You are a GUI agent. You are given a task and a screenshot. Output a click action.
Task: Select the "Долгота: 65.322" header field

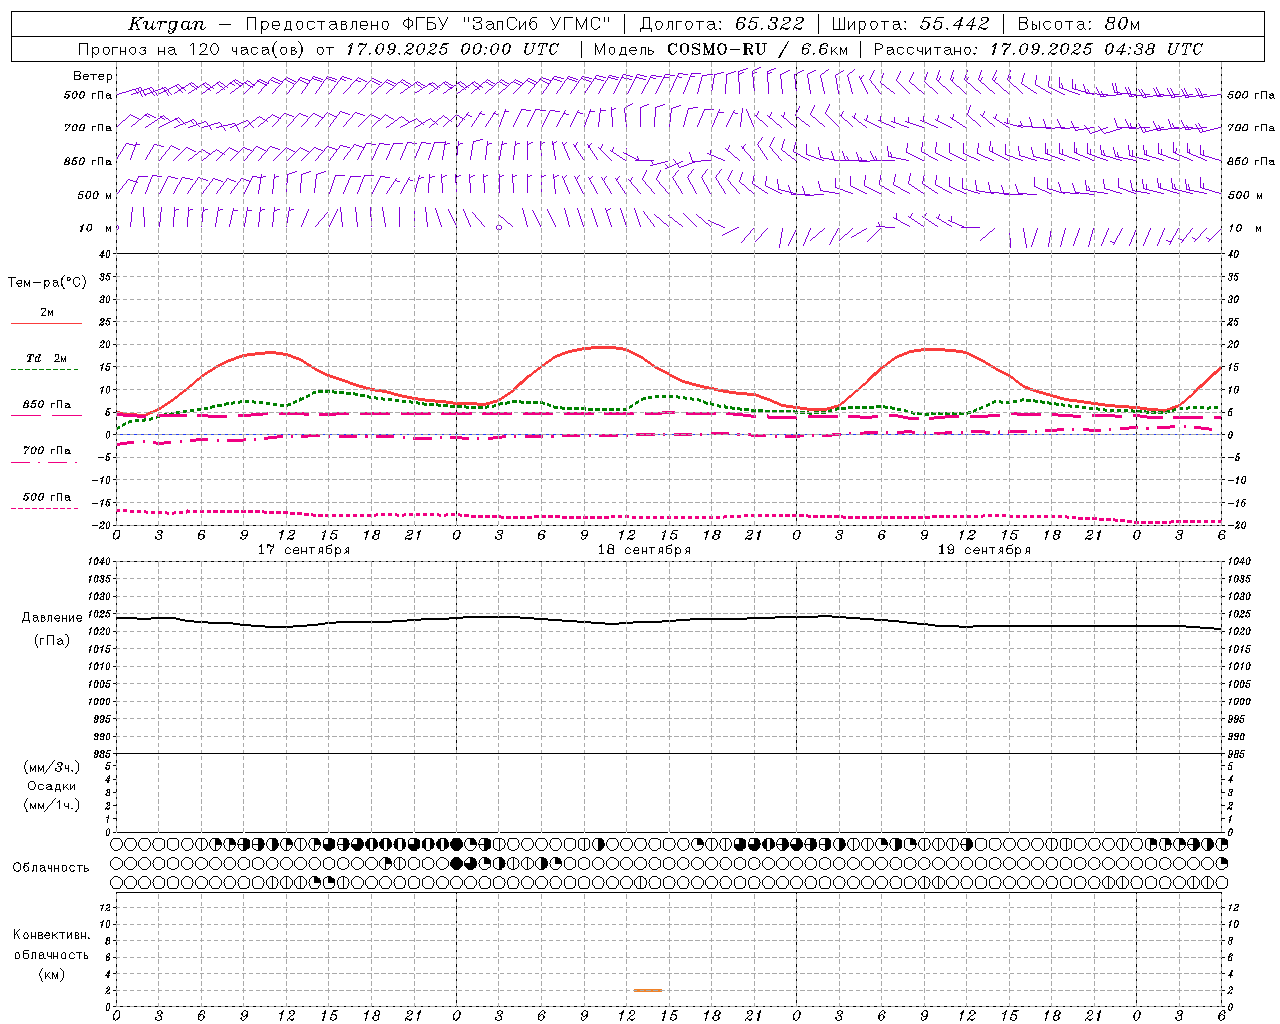(722, 24)
